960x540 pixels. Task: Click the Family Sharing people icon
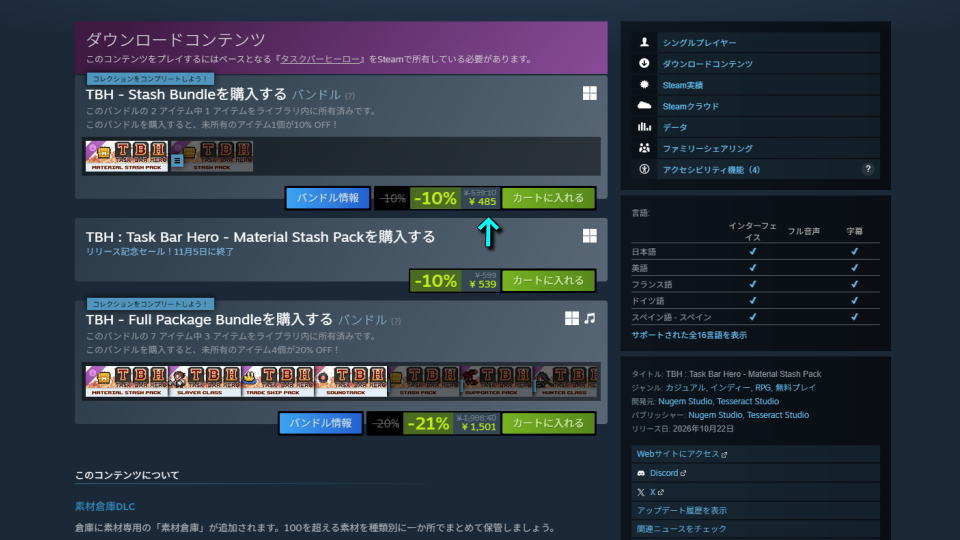click(644, 148)
